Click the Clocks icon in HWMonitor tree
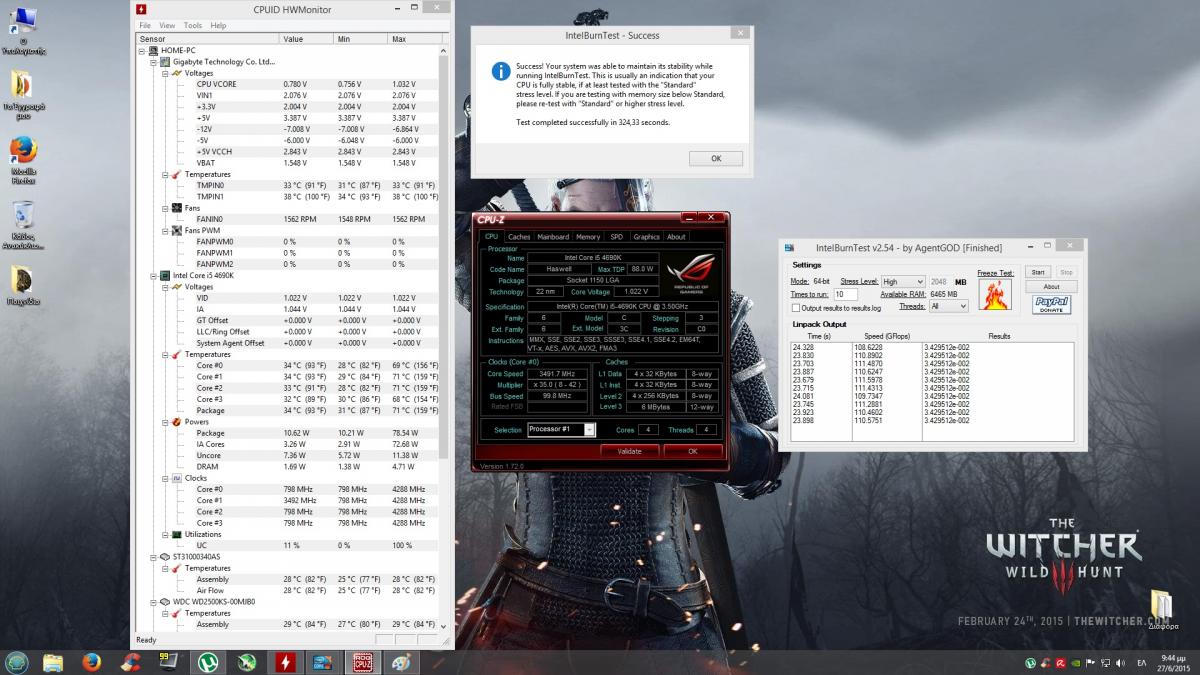This screenshot has height=675, width=1200. (177, 478)
